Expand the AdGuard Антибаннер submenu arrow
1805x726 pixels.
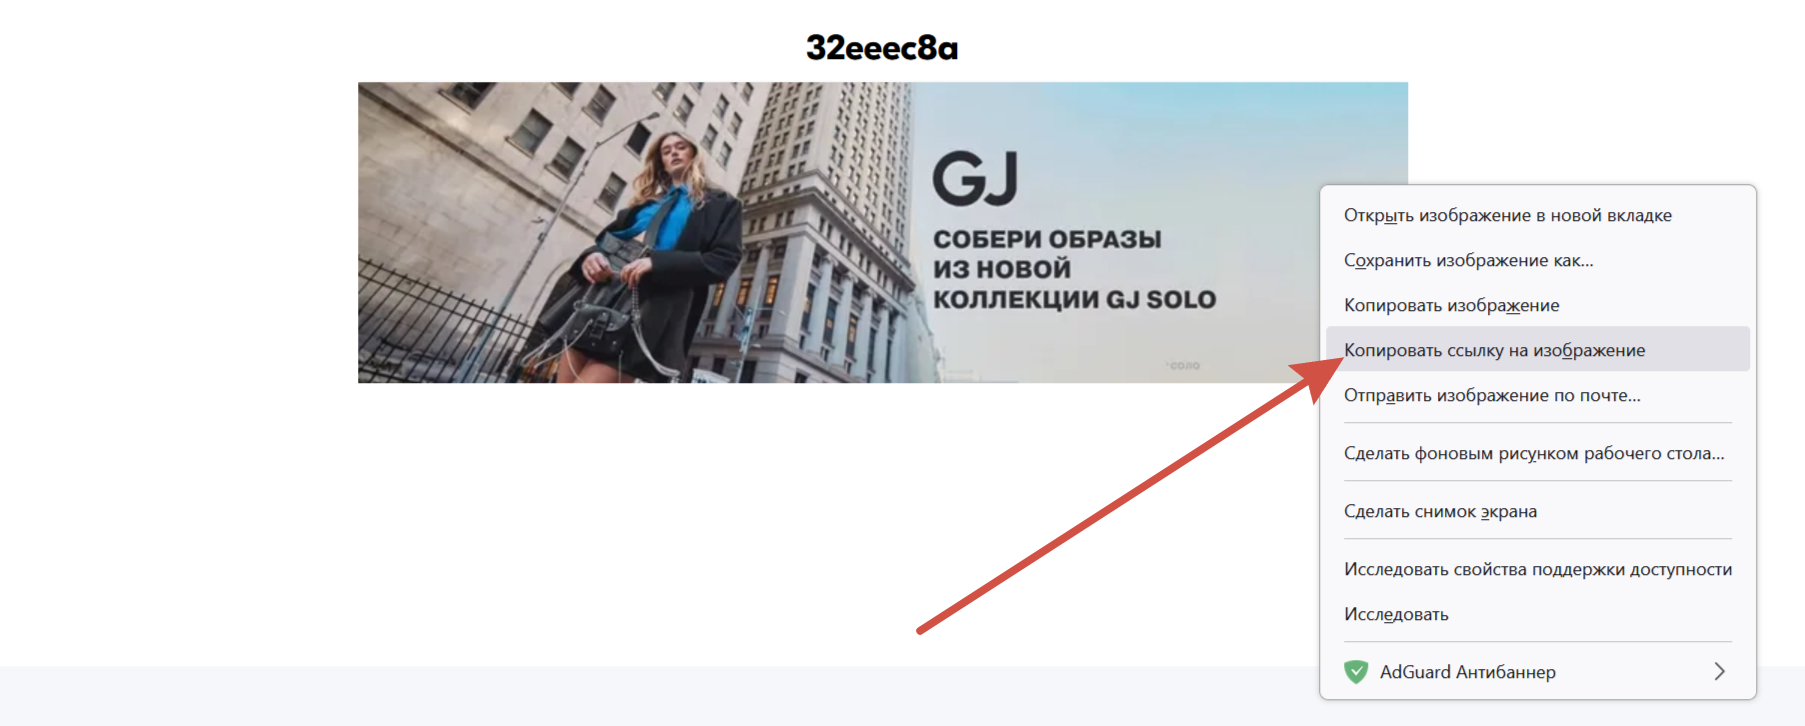click(1719, 672)
